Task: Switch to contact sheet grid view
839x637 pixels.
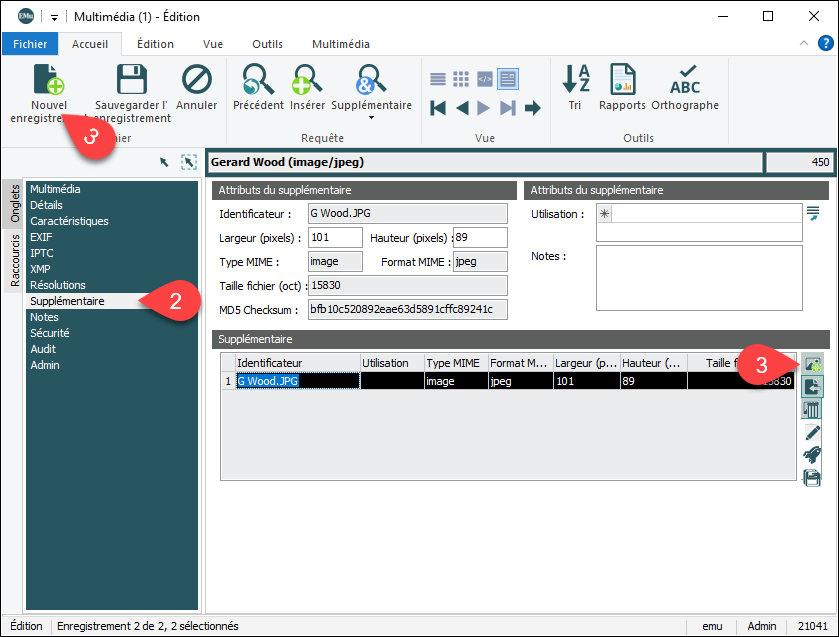Action: tap(461, 79)
